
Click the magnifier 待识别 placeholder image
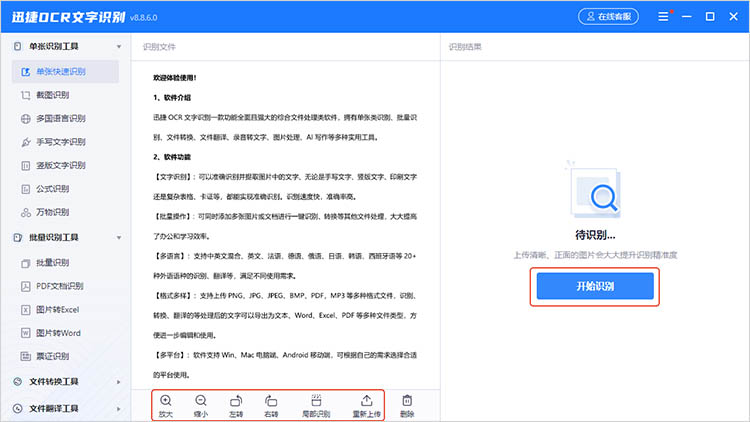[595, 190]
